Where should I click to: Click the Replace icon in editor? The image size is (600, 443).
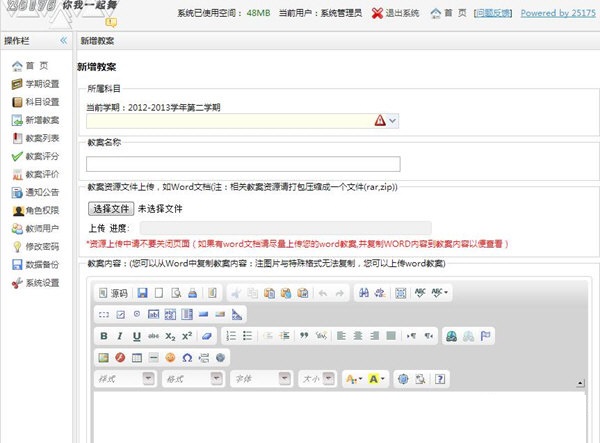380,293
